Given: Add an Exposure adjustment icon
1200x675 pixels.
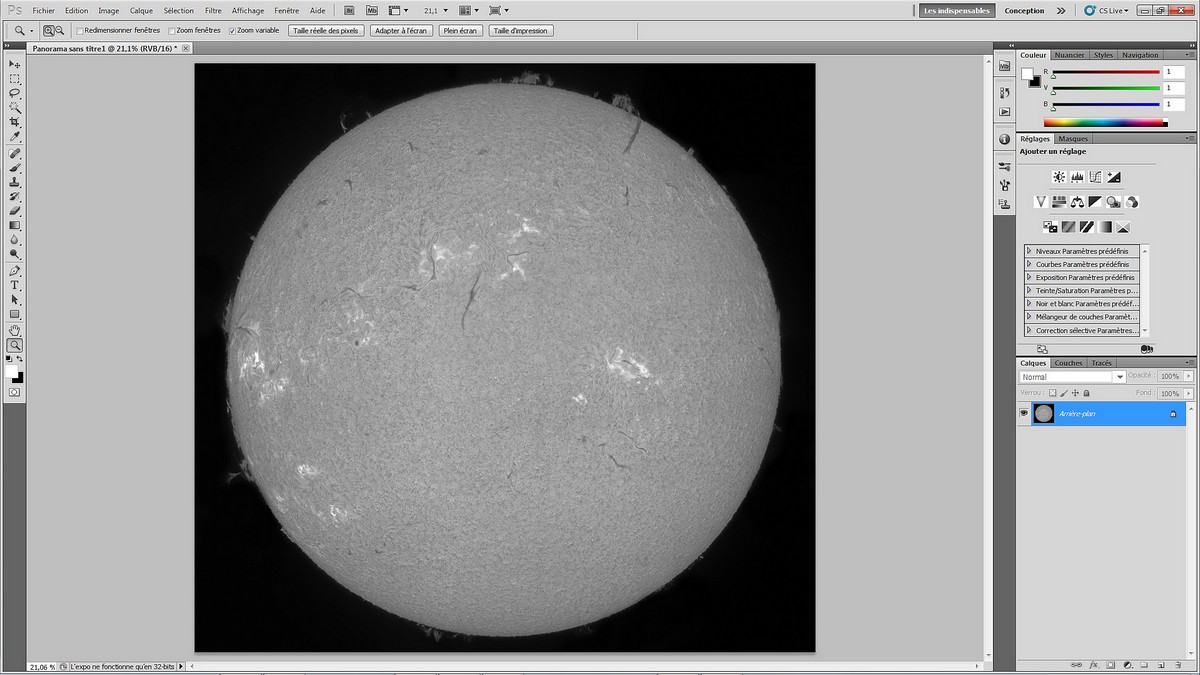Looking at the screenshot, I should tap(1113, 177).
